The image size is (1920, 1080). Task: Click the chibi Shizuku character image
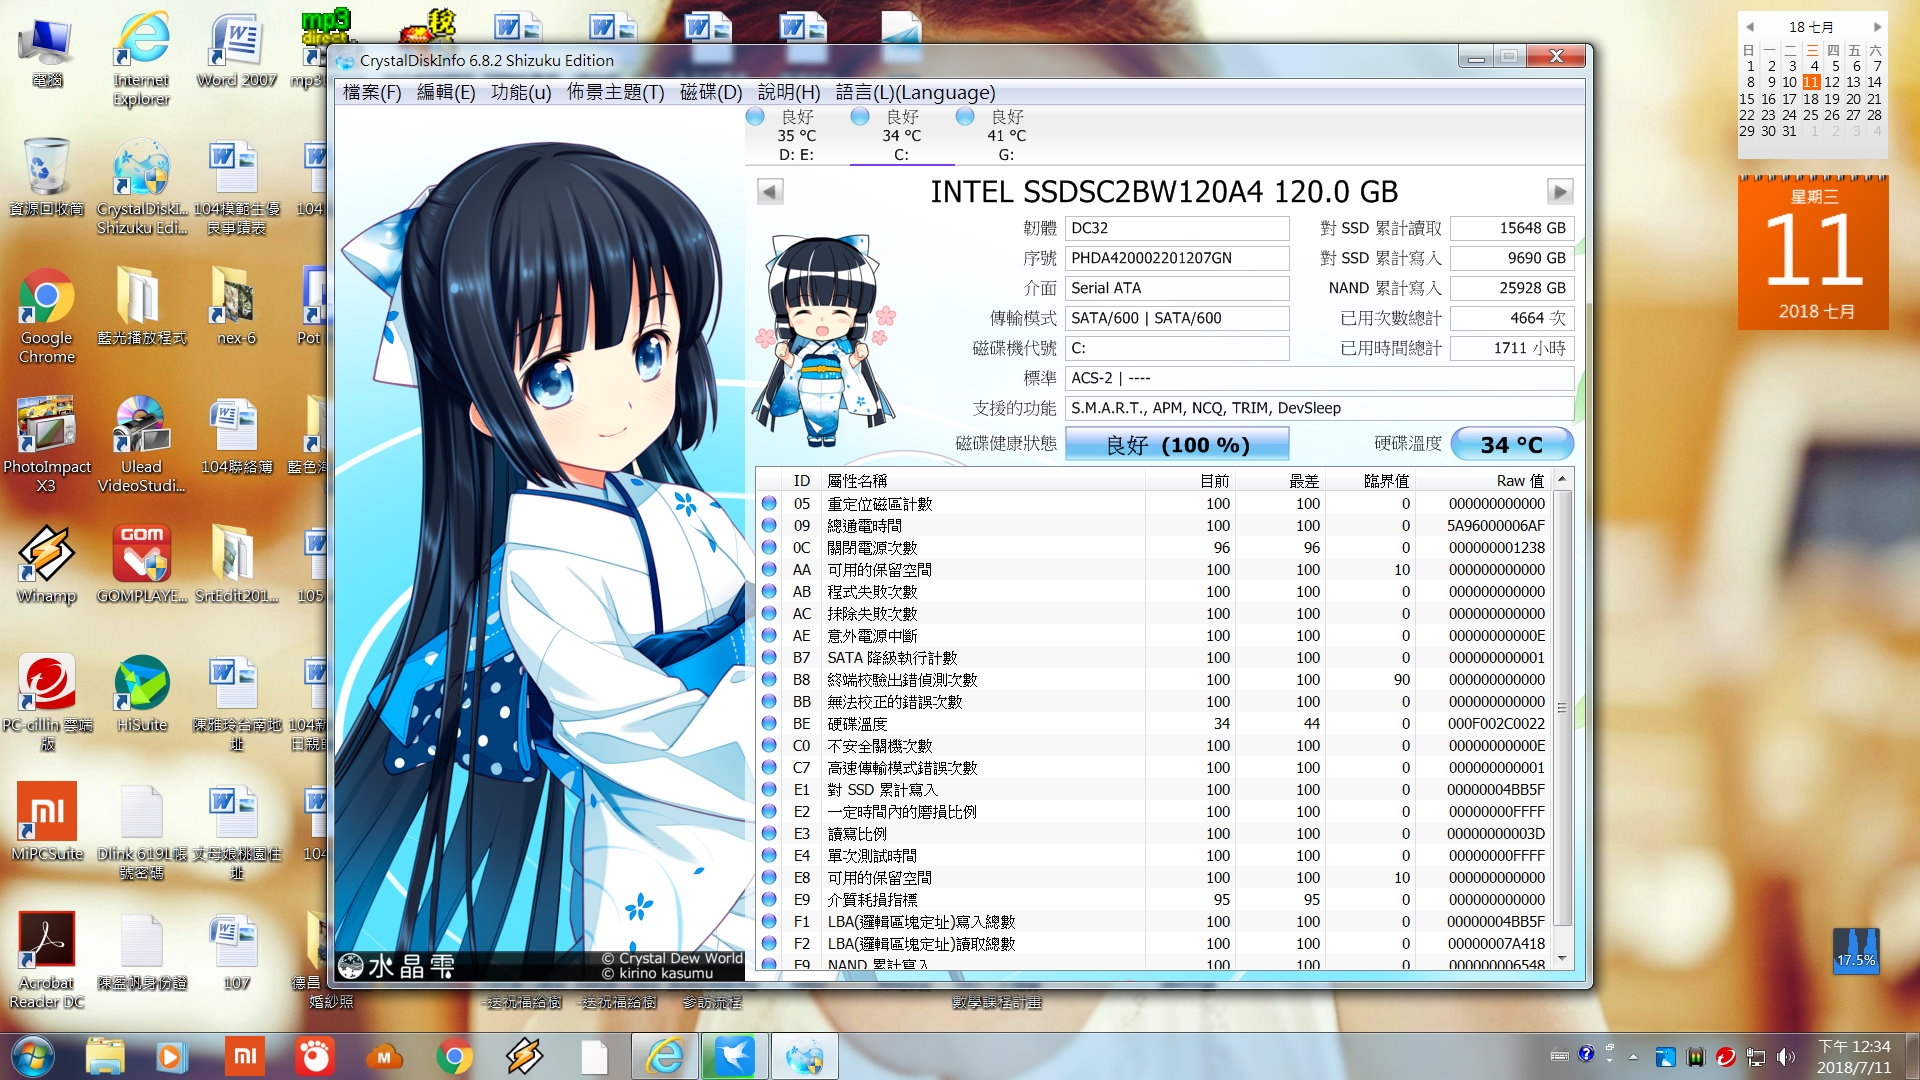pos(825,340)
